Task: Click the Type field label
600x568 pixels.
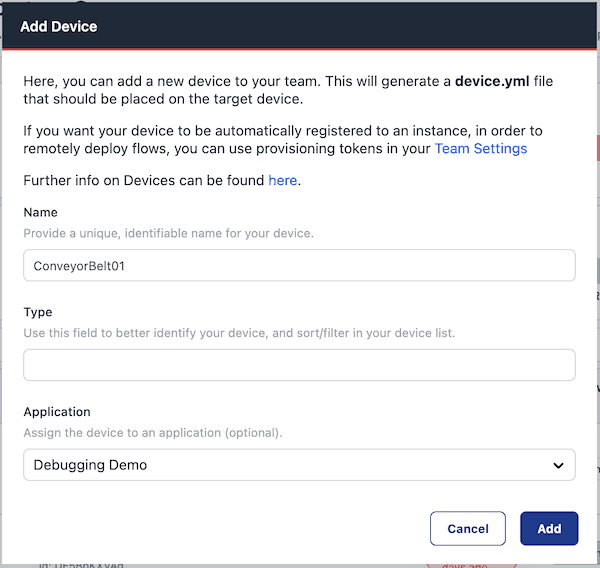Action: click(x=38, y=312)
